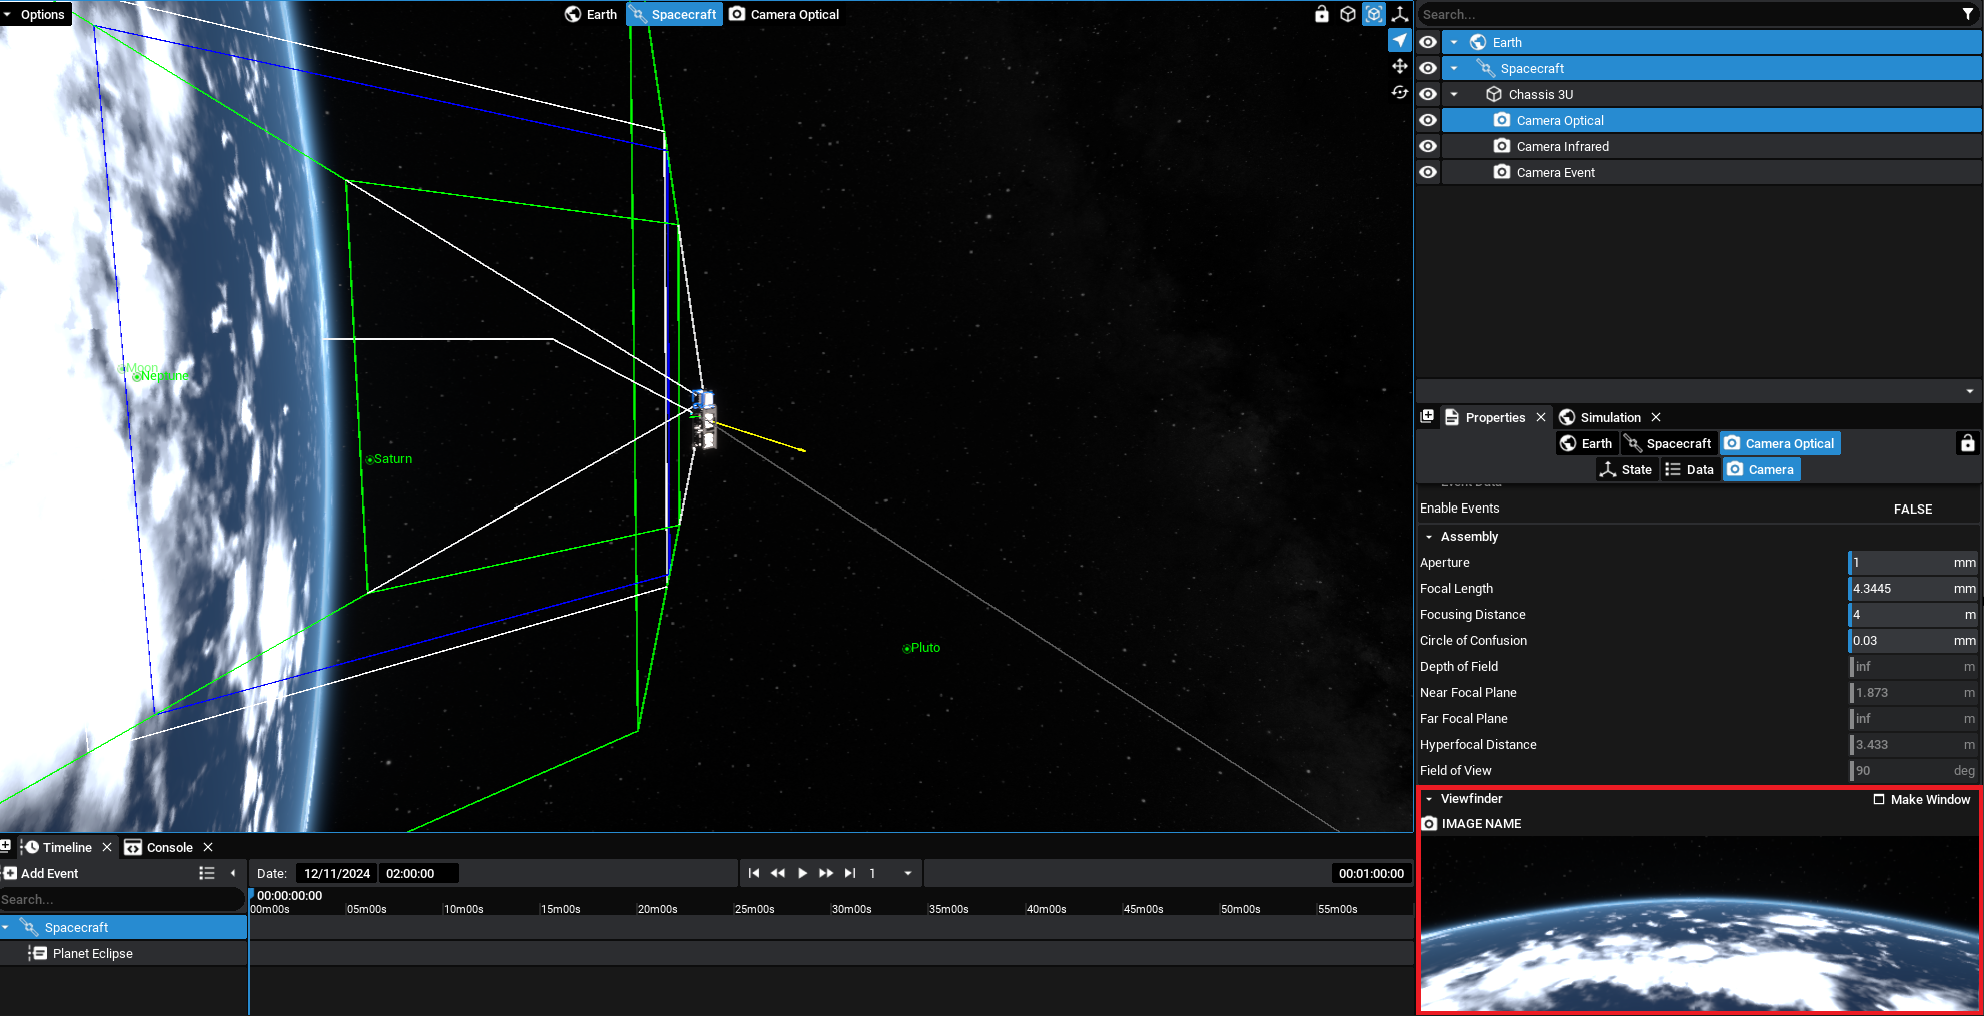Collapse the Chassis 3U tree node
Viewport: 1984px width, 1016px height.
click(x=1454, y=94)
